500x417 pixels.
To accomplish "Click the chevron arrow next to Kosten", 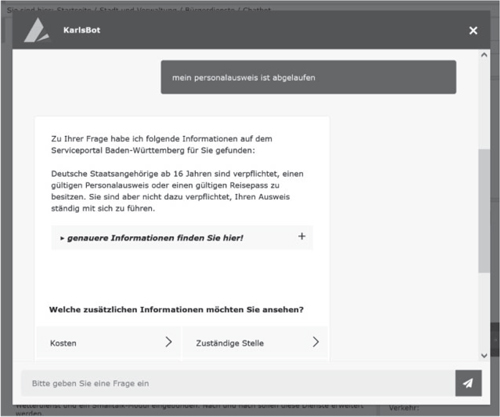I will pos(169,342).
